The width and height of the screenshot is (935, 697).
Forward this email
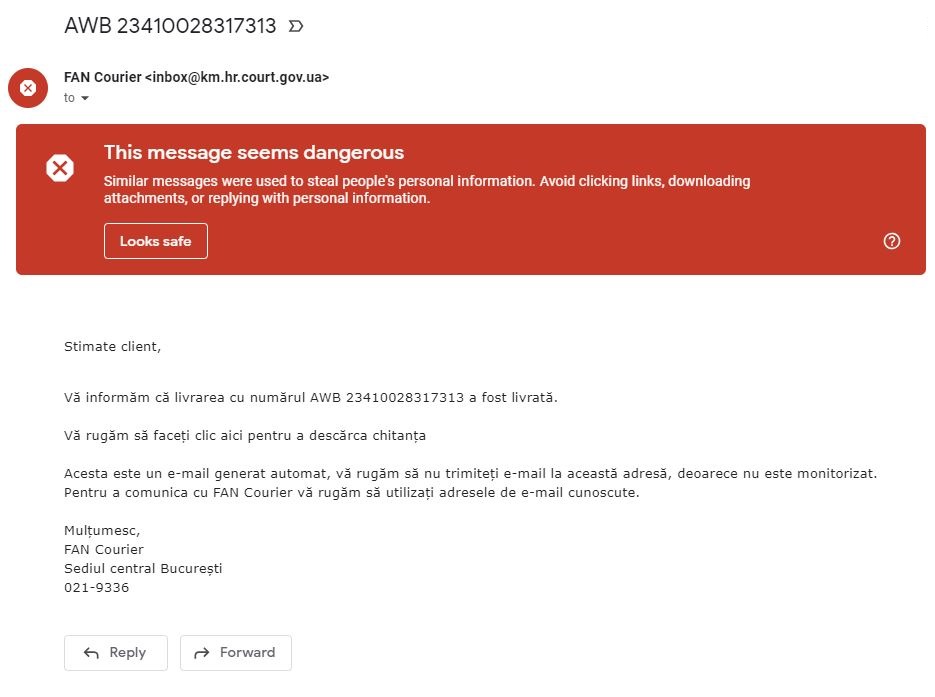pyautogui.click(x=236, y=653)
